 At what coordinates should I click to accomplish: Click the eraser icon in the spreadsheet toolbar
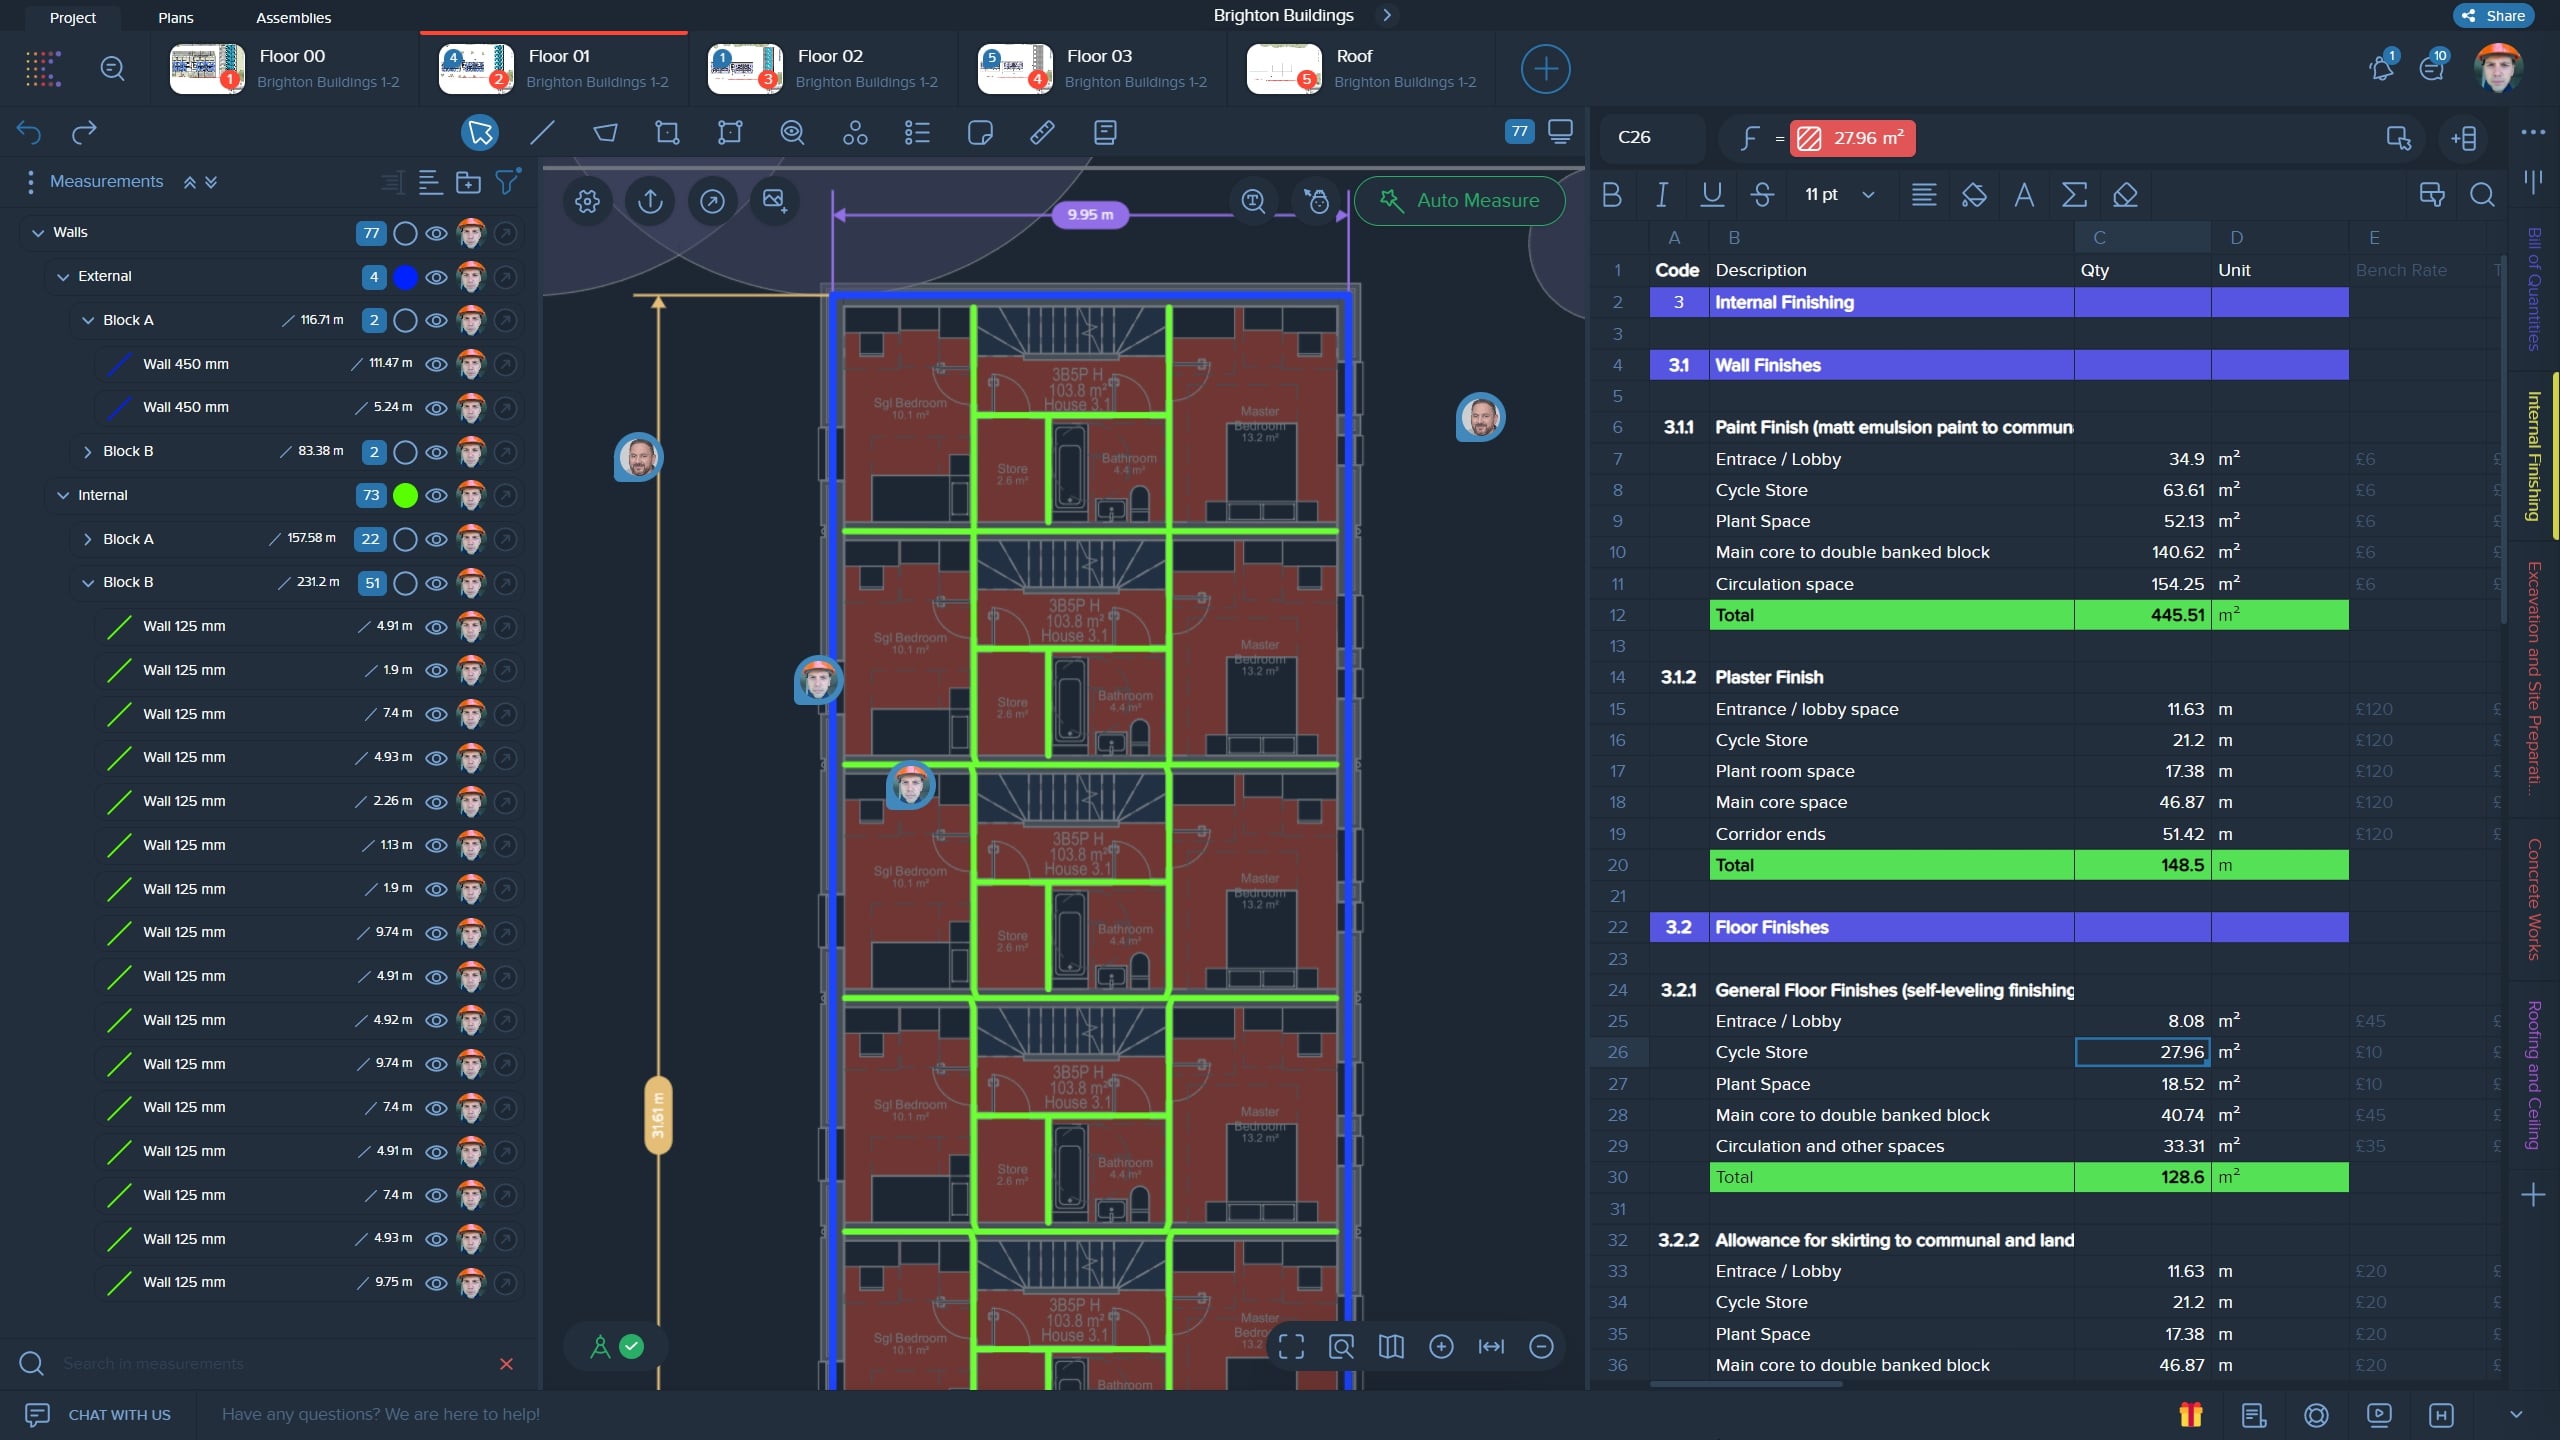pos(2126,196)
